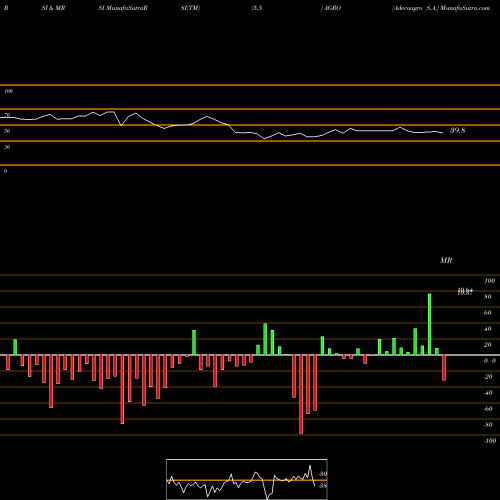Viewport: 500px width, 500px height.
Task: Click the MR axis label -40
Action: click(x=488, y=393)
